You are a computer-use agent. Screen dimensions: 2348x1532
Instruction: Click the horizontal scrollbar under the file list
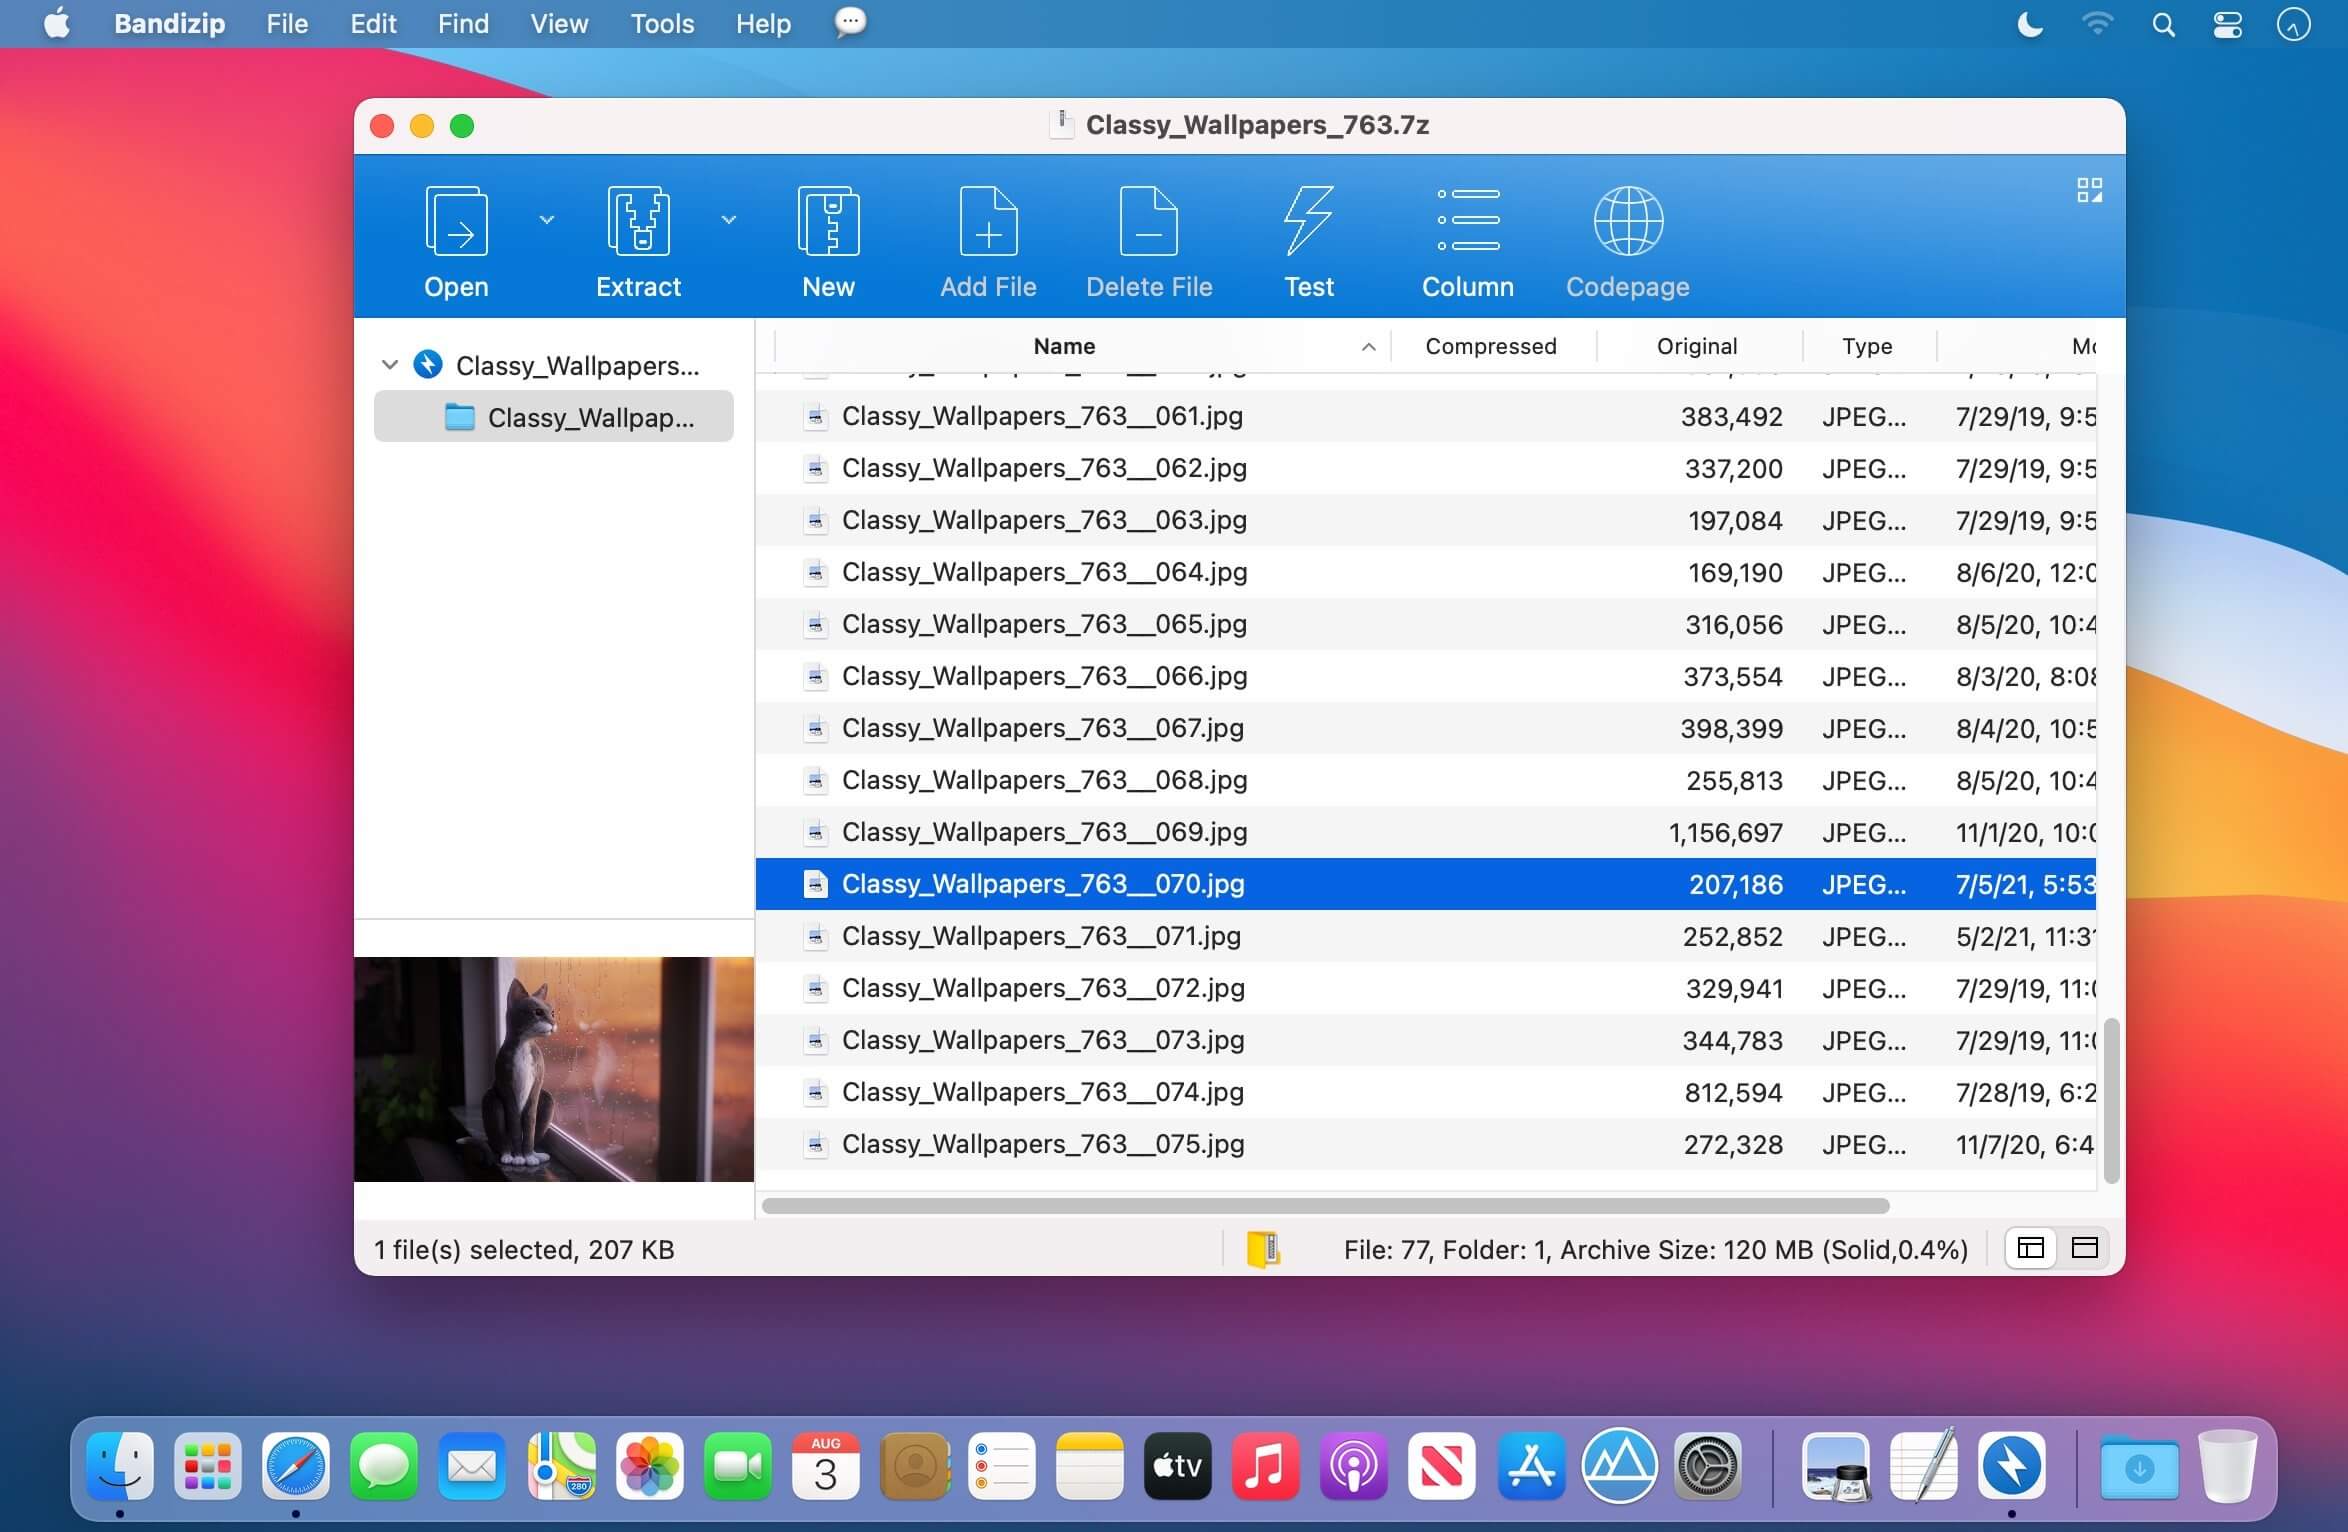click(1325, 1206)
